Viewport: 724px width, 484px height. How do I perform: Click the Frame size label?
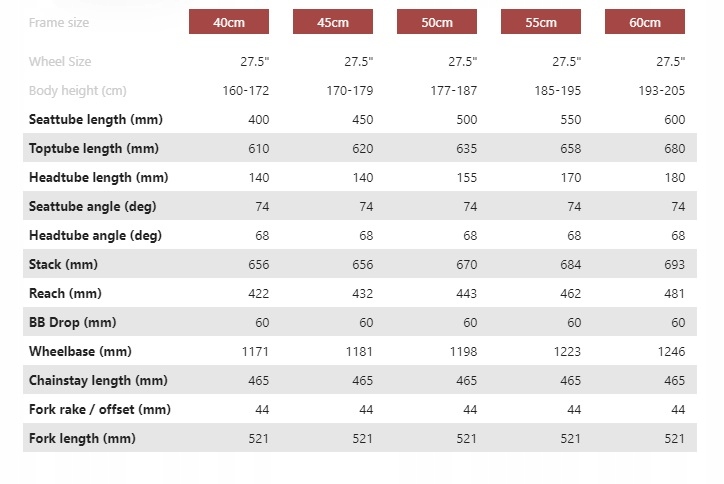click(59, 22)
